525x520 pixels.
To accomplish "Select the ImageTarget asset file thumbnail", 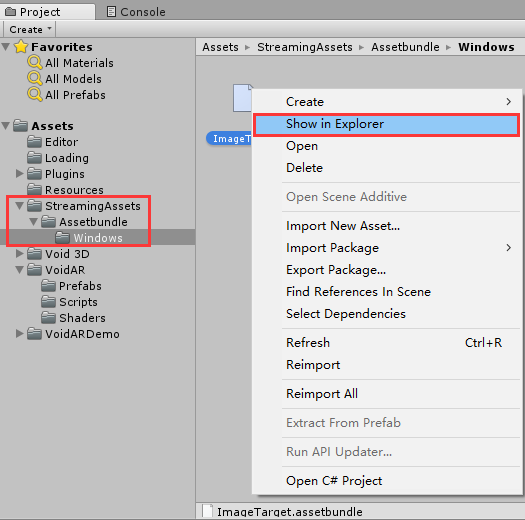I will coord(242,98).
